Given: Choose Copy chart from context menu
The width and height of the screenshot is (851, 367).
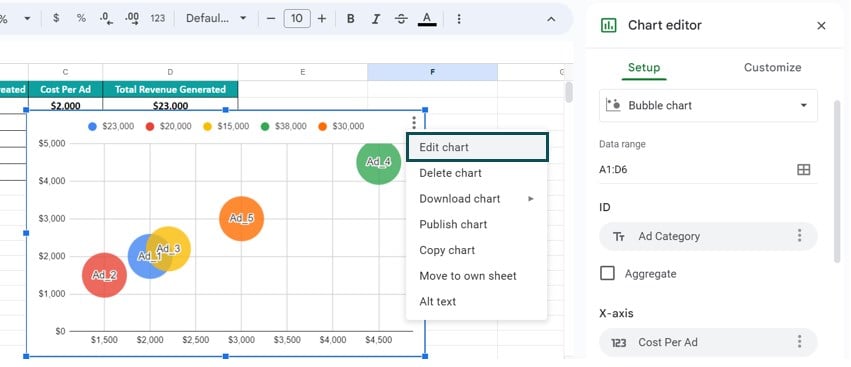Looking at the screenshot, I should (x=477, y=250).
